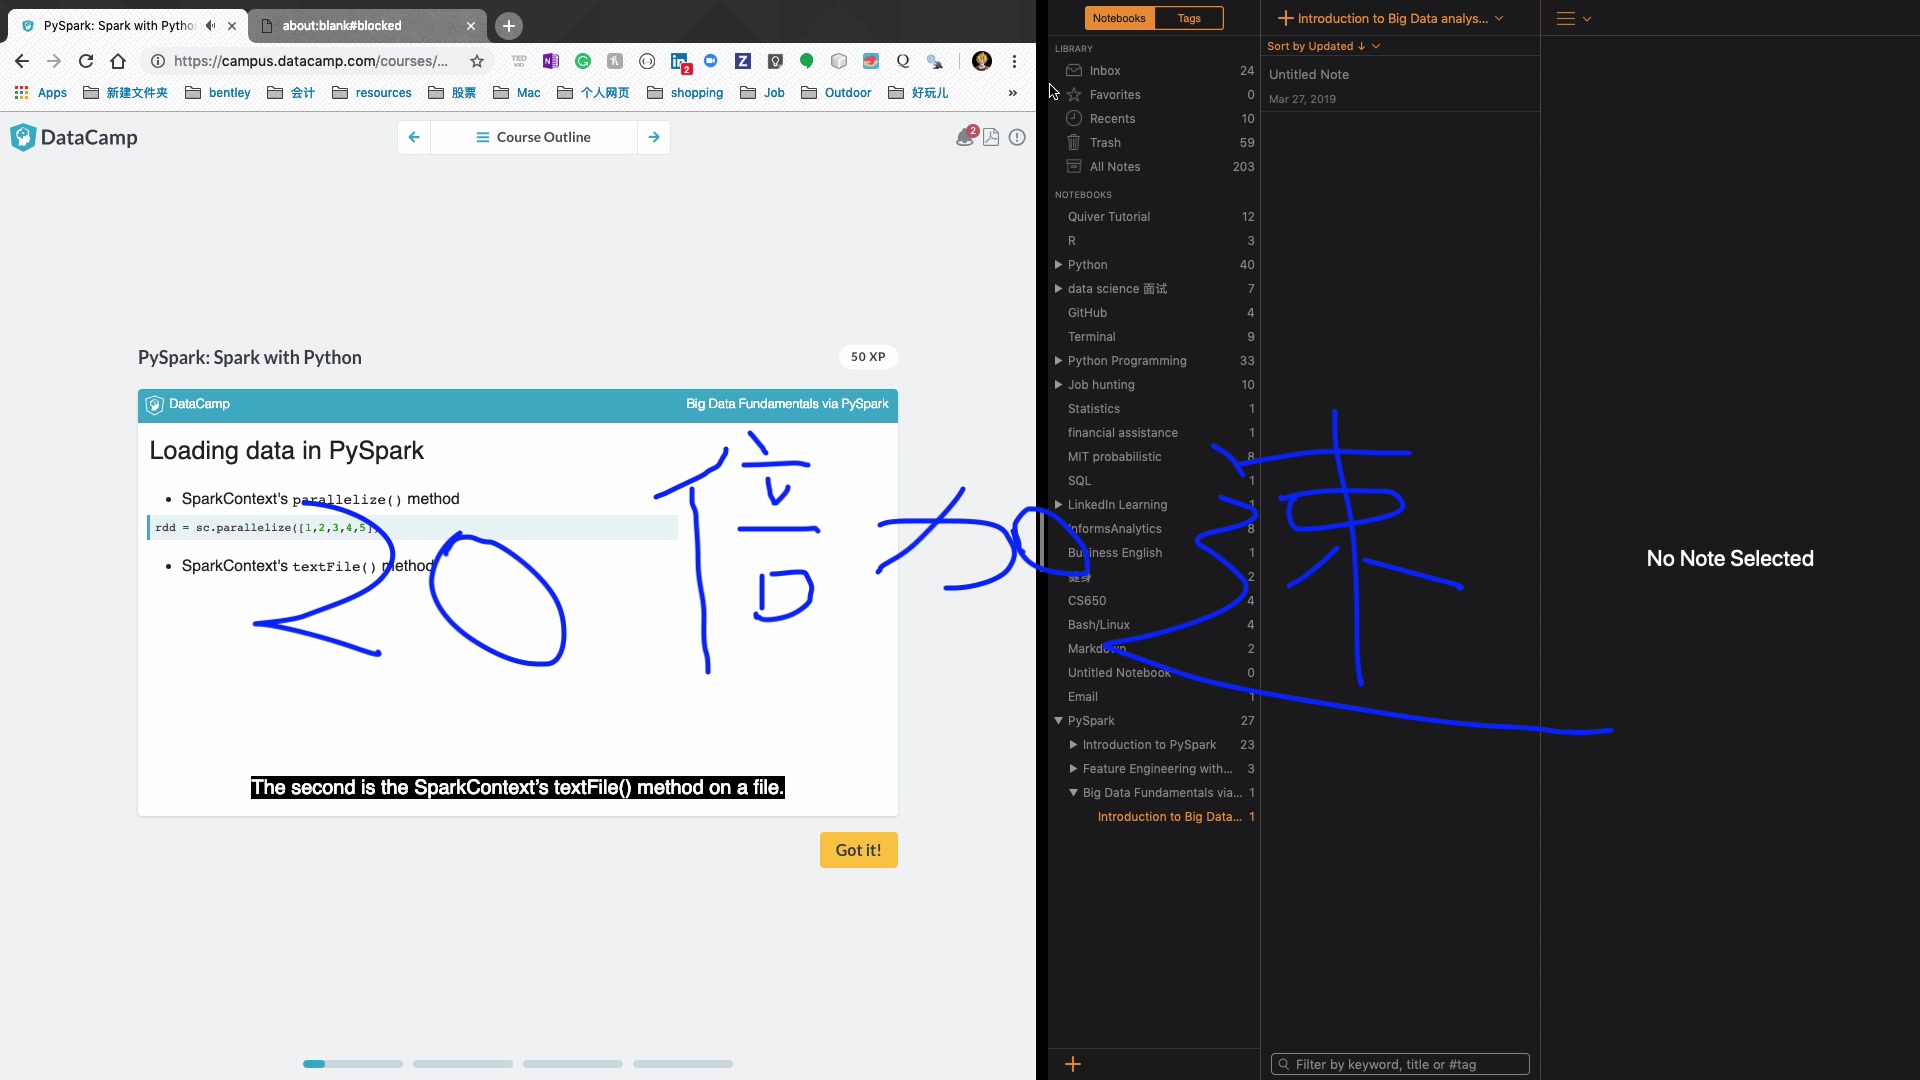Click the Chrome address bar URL
Image resolution: width=1920 pixels, height=1080 pixels.
[x=310, y=61]
